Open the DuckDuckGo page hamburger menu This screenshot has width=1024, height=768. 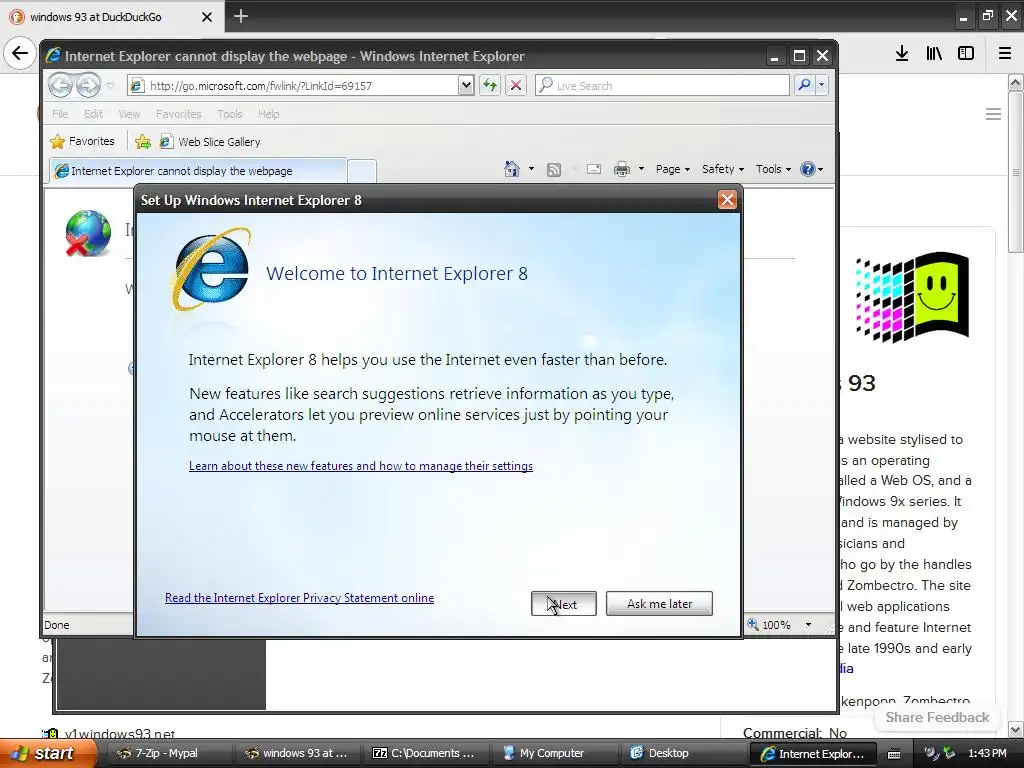click(993, 114)
